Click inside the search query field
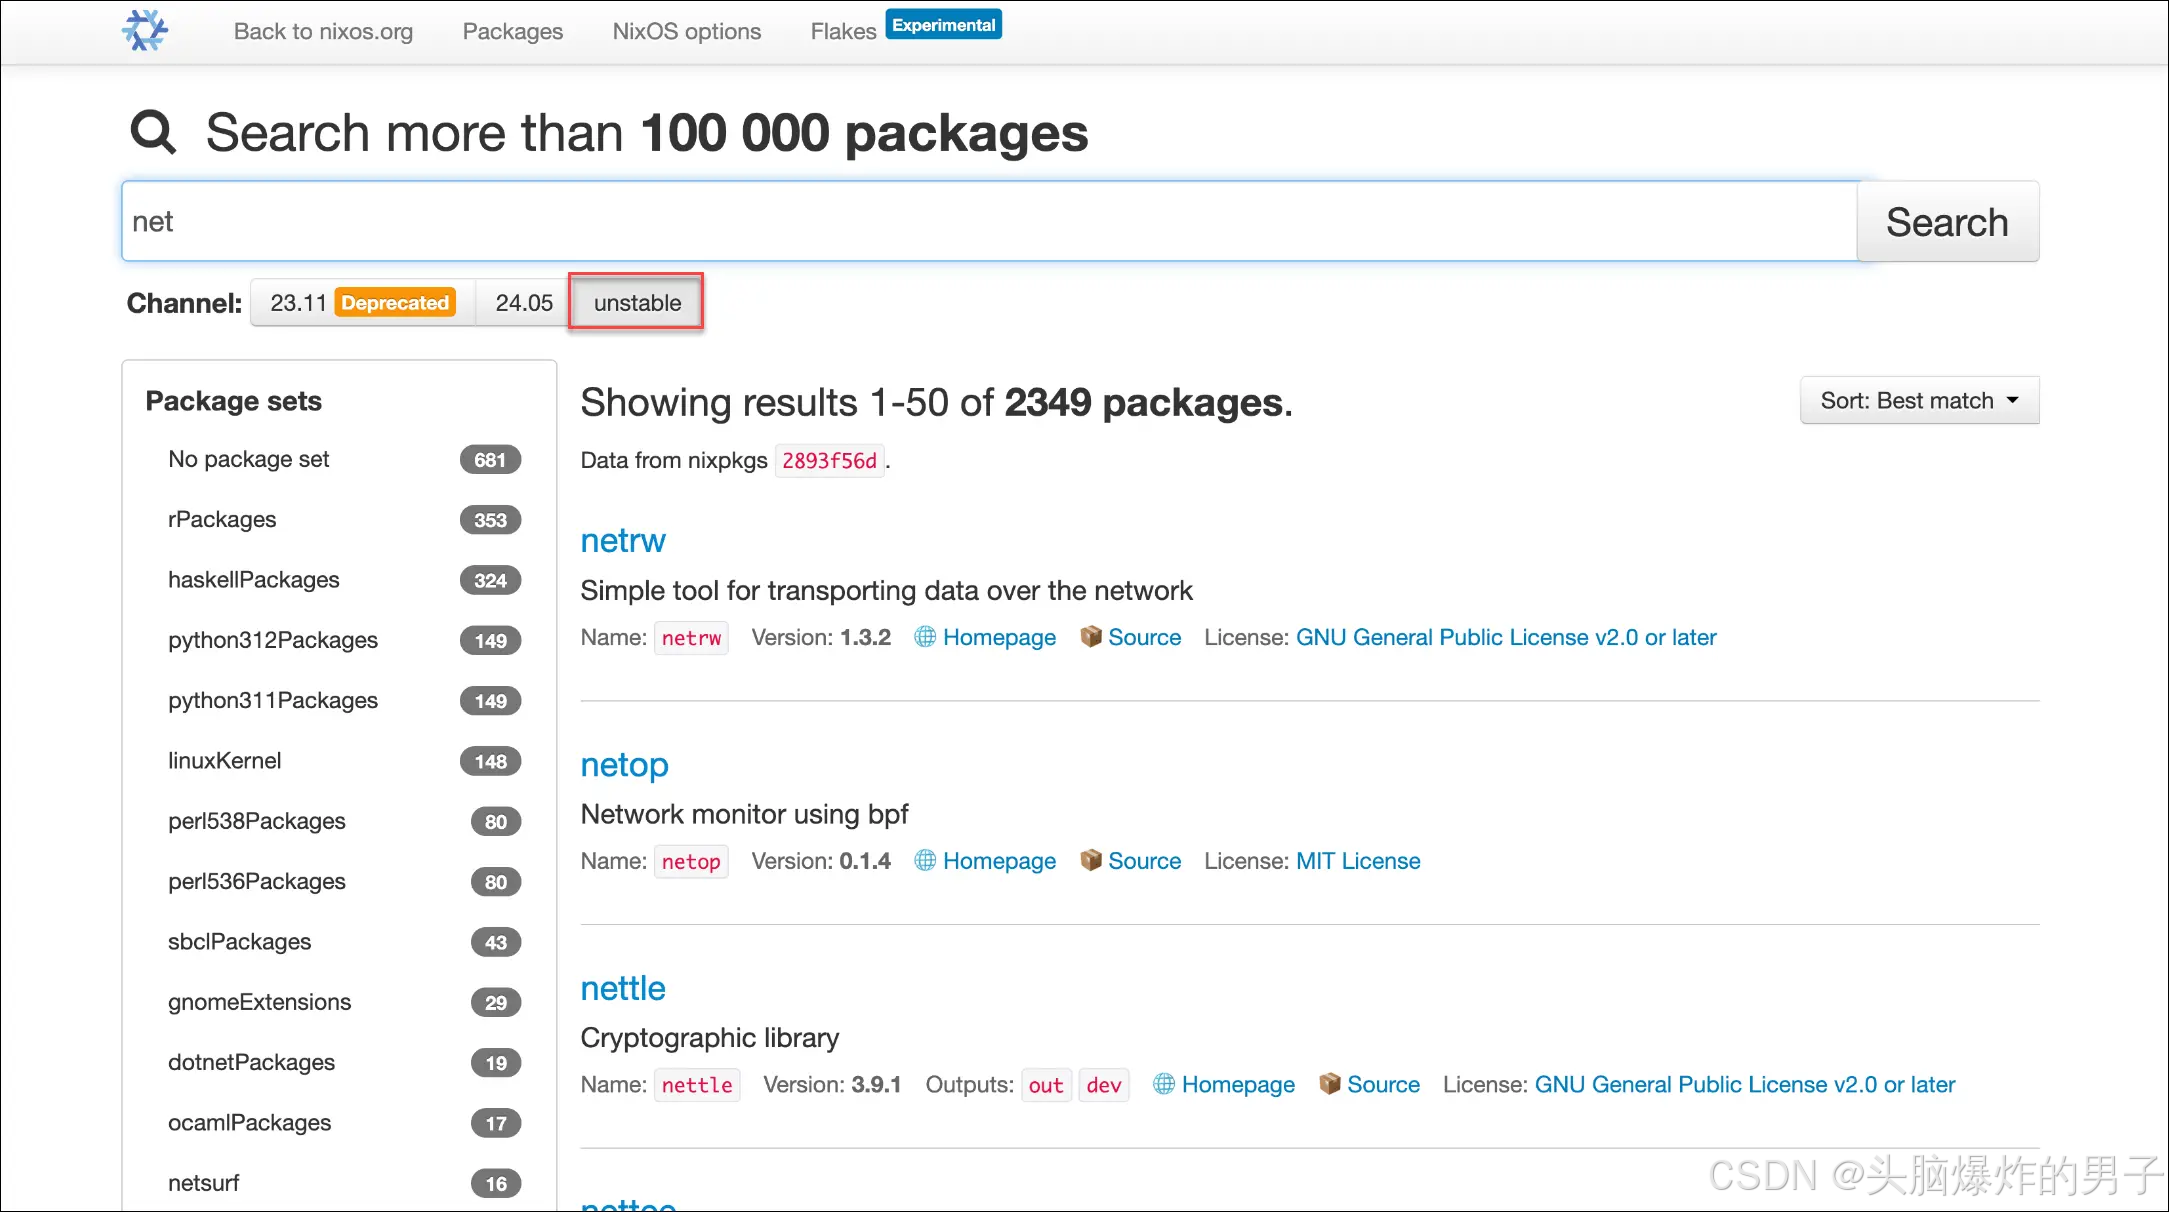Viewport: 2169px width, 1212px height. pyautogui.click(x=988, y=222)
